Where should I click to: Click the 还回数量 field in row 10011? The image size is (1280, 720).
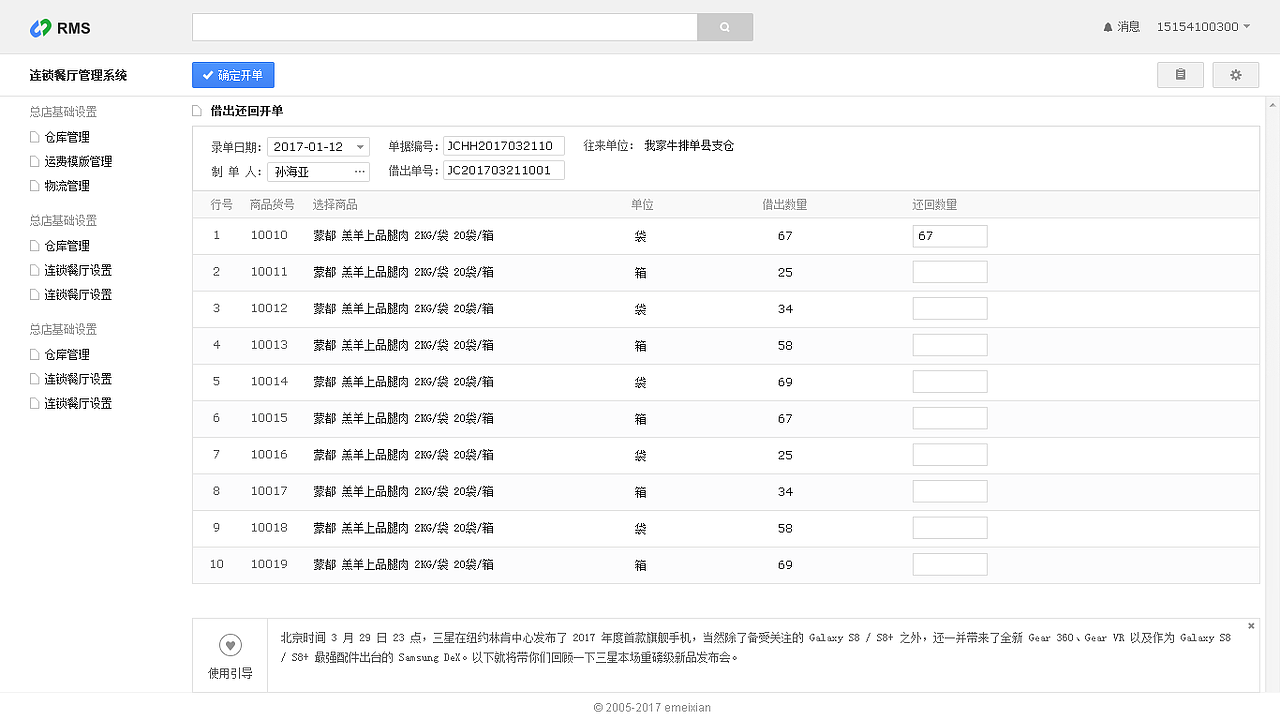(x=950, y=272)
